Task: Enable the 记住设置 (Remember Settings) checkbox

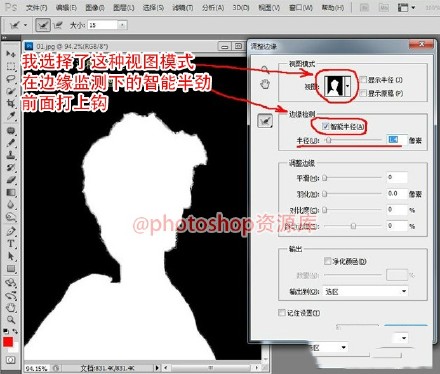Action: coord(282,313)
